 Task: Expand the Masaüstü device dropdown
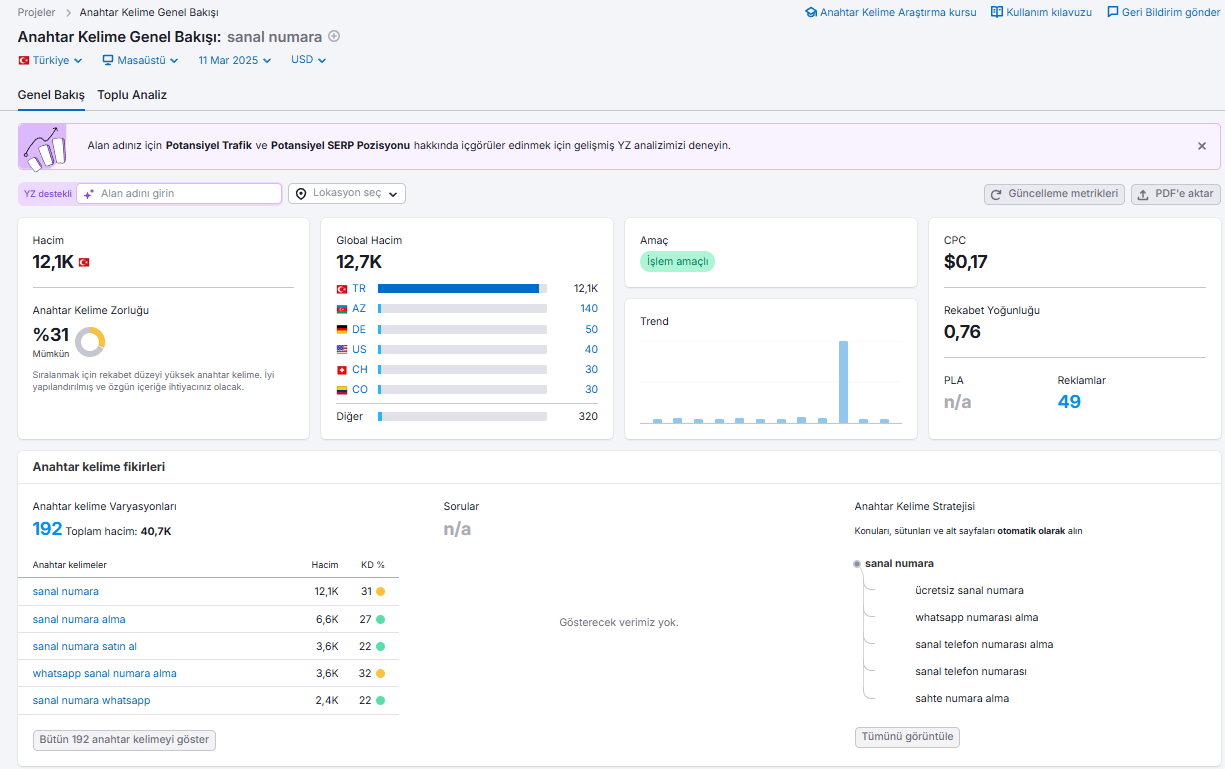tap(140, 60)
